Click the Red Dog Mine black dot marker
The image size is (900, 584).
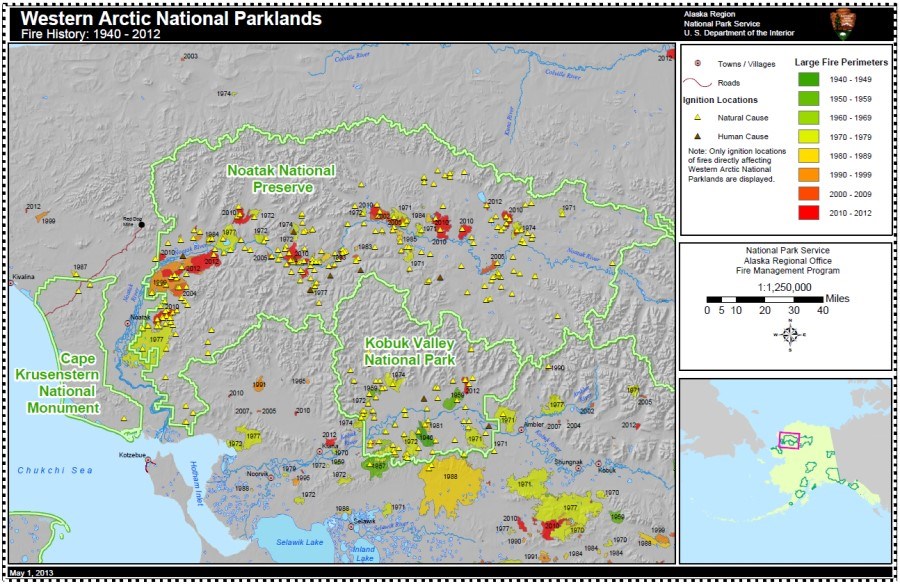click(142, 225)
